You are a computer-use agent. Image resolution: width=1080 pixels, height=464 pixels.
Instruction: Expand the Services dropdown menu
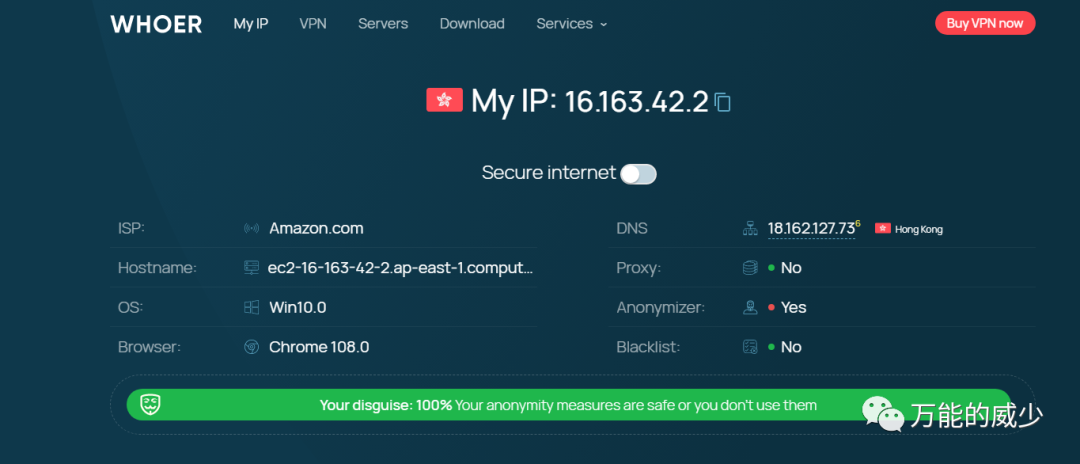click(572, 24)
